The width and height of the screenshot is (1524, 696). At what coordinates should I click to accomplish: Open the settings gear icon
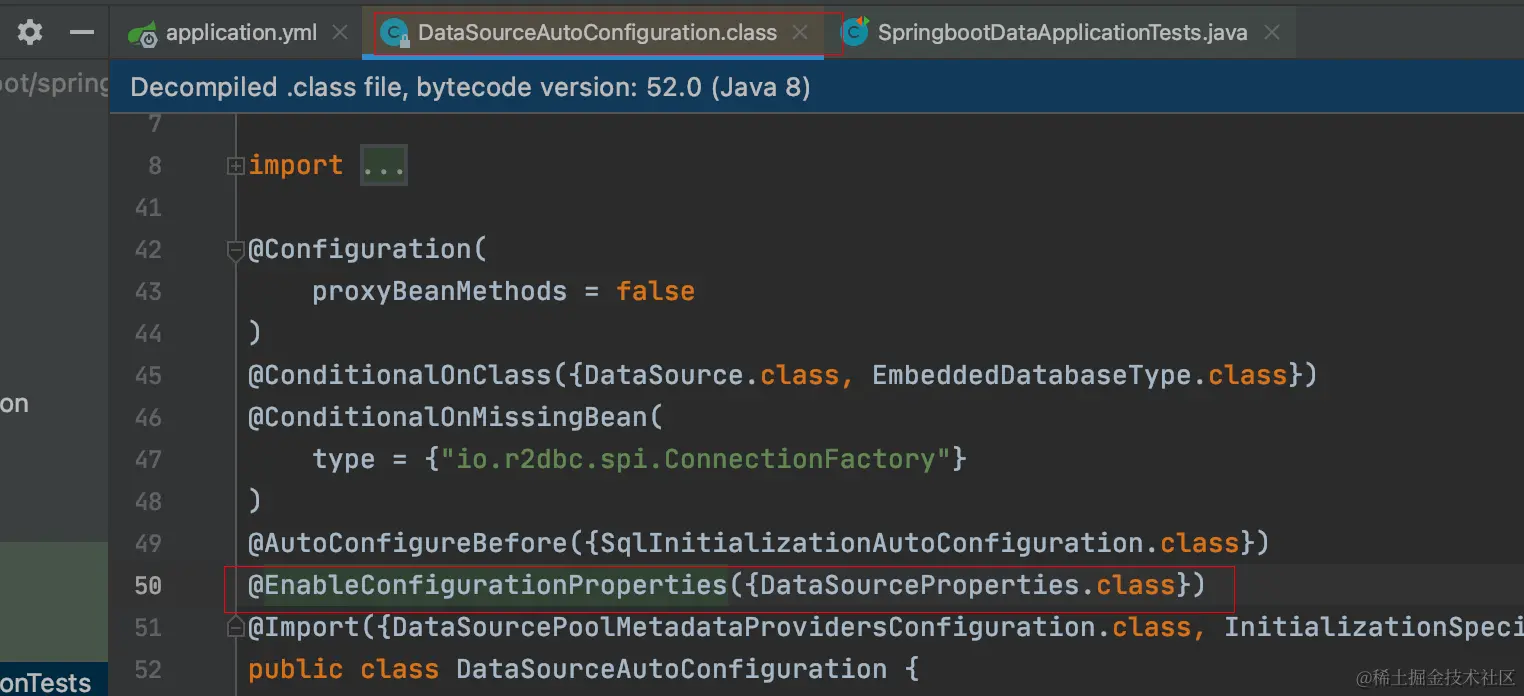(x=30, y=32)
